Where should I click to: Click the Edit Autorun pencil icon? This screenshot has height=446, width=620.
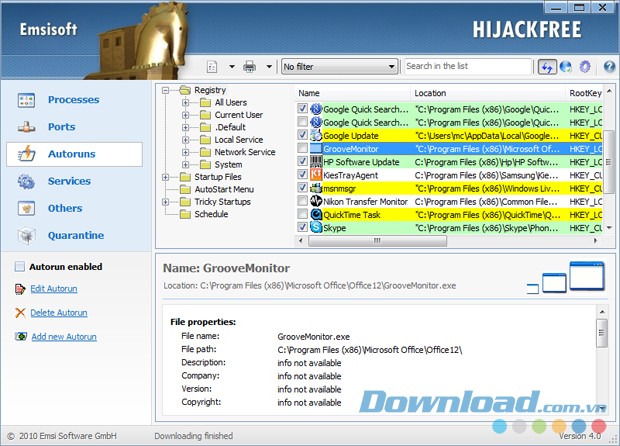pos(20,289)
